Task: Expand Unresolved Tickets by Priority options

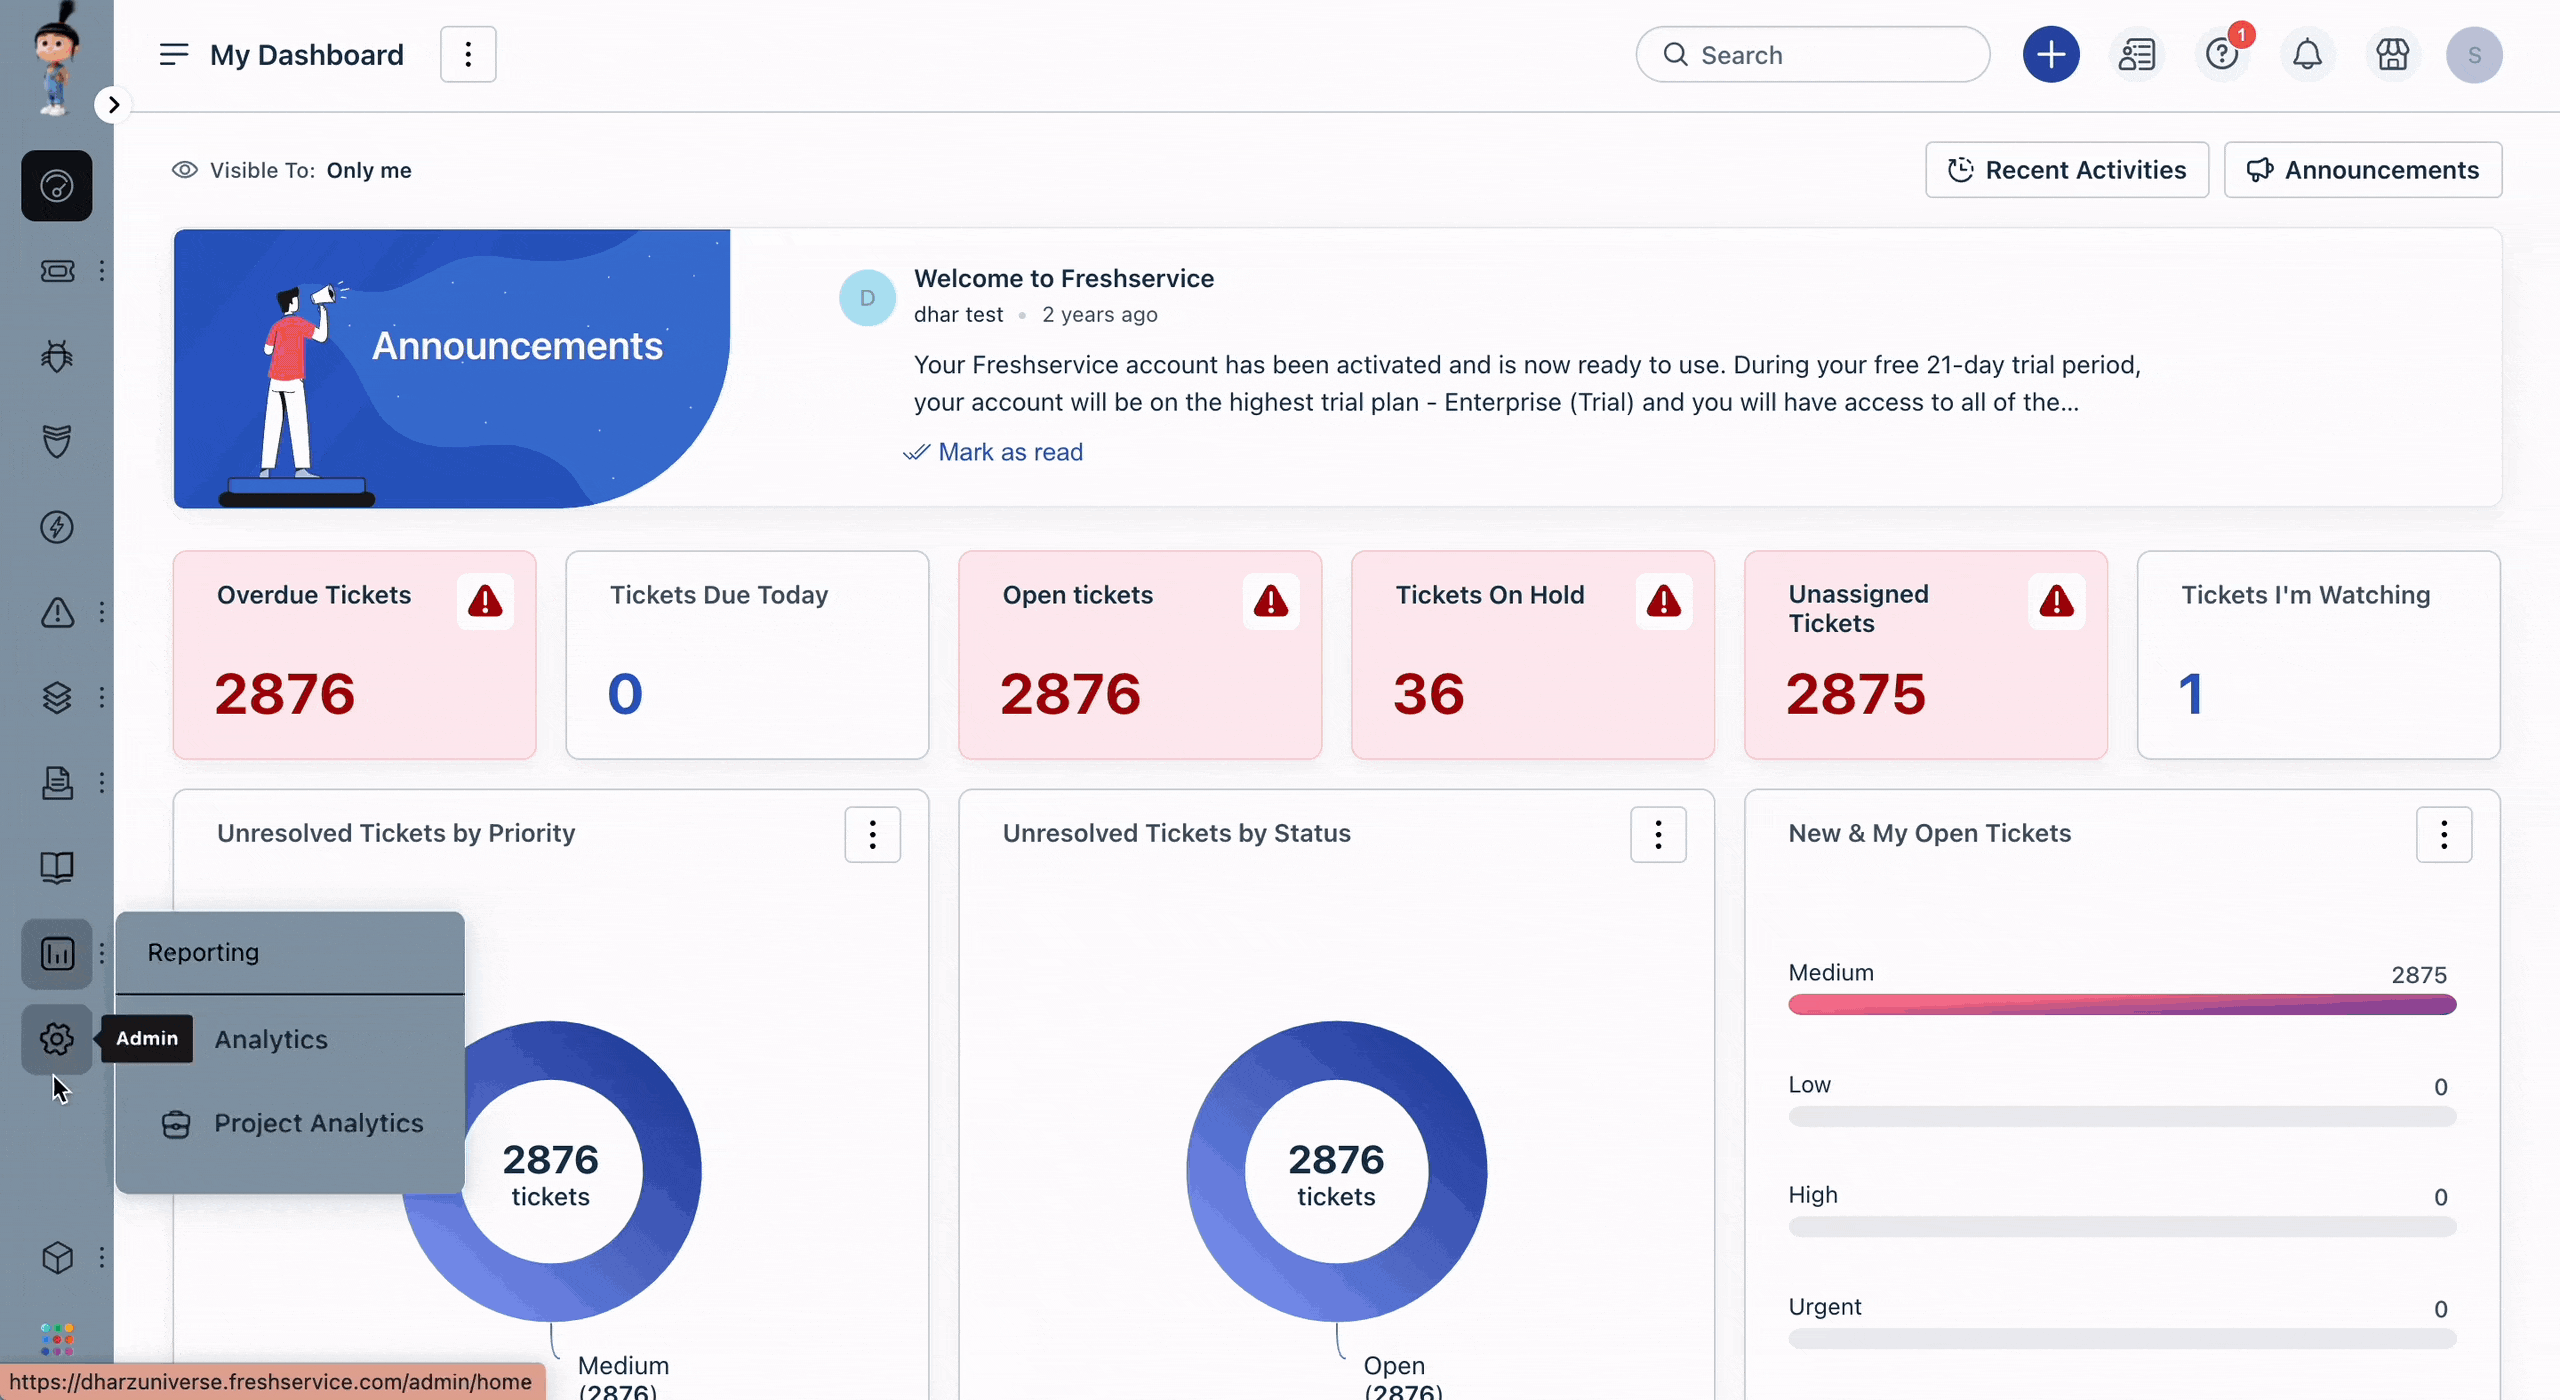Action: [872, 833]
